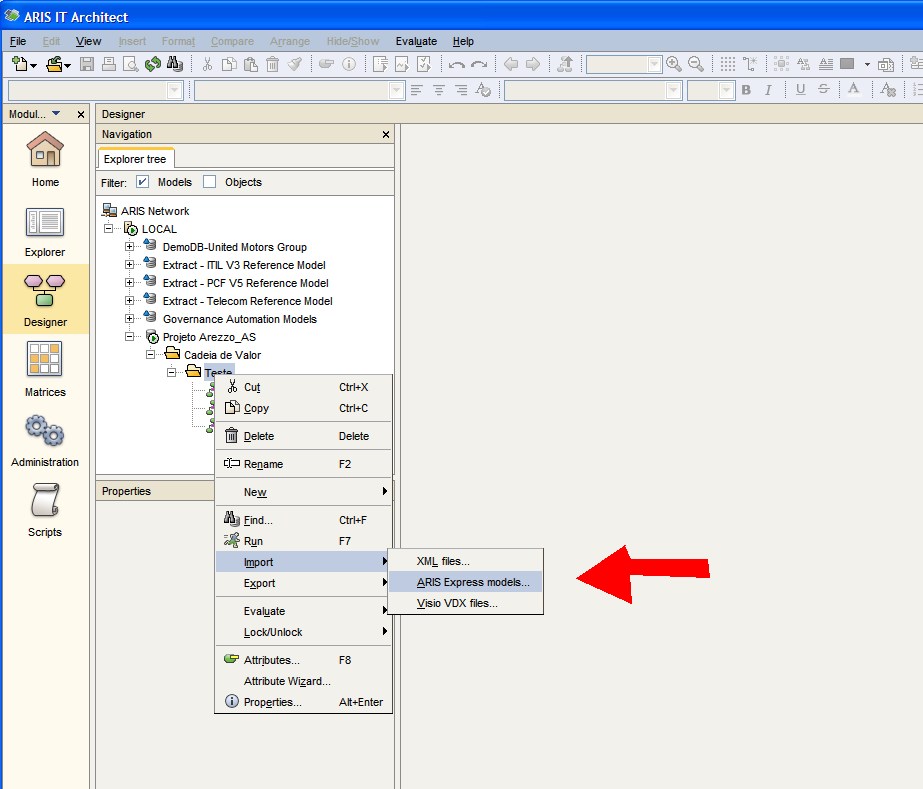Close the Navigation panel

(x=386, y=134)
